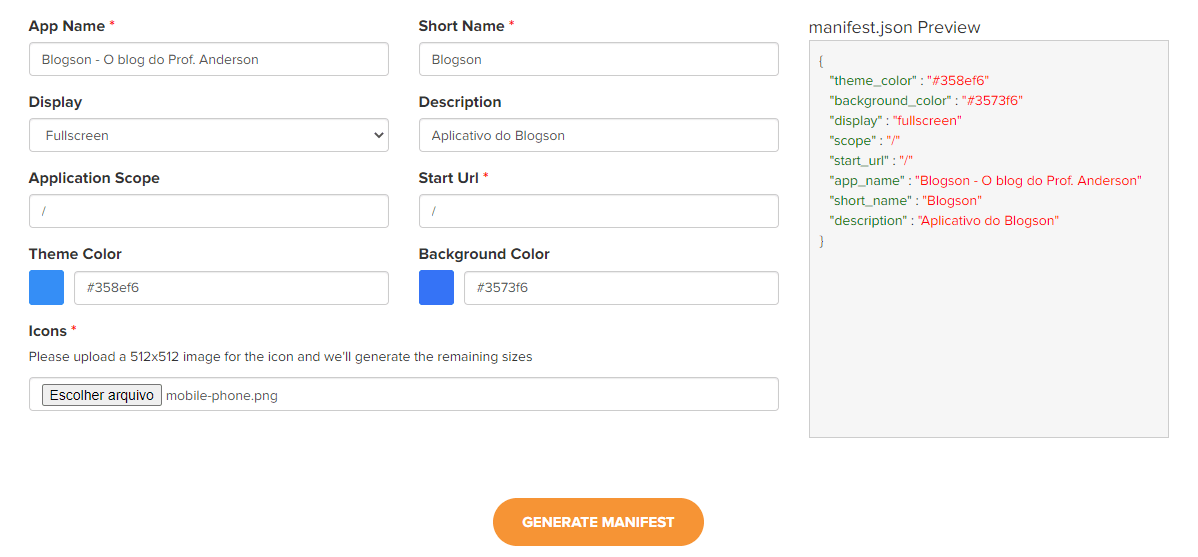
Task: Click the App Name input field
Action: click(x=209, y=59)
